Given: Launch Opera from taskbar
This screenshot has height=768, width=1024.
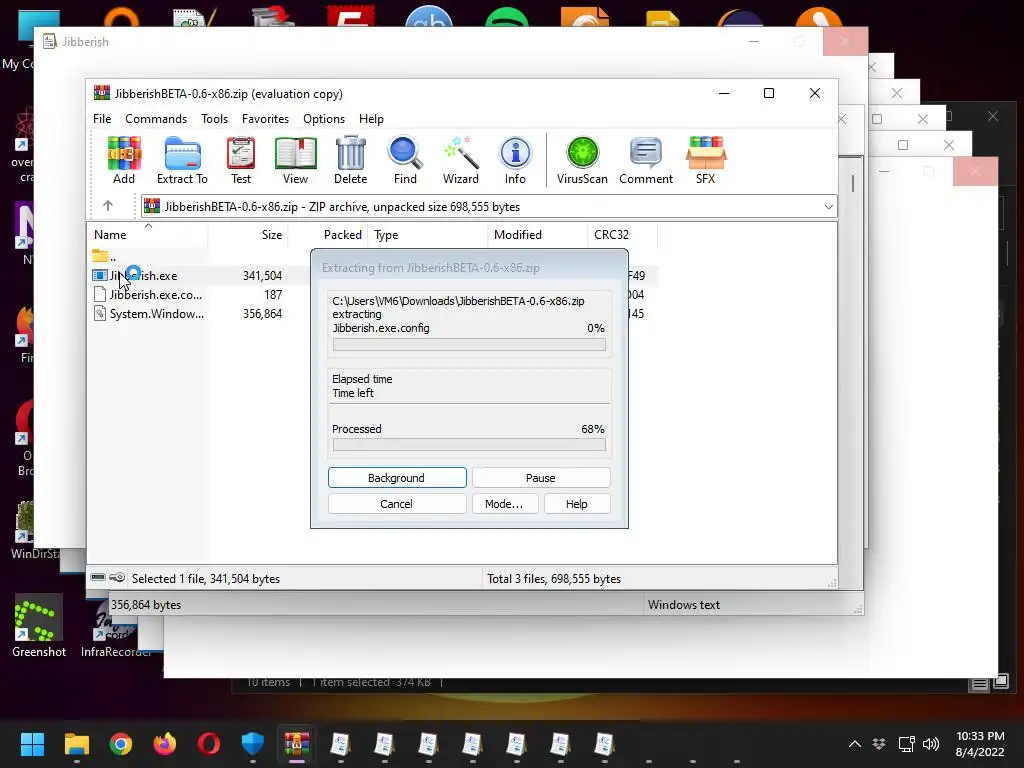Looking at the screenshot, I should click(x=209, y=744).
